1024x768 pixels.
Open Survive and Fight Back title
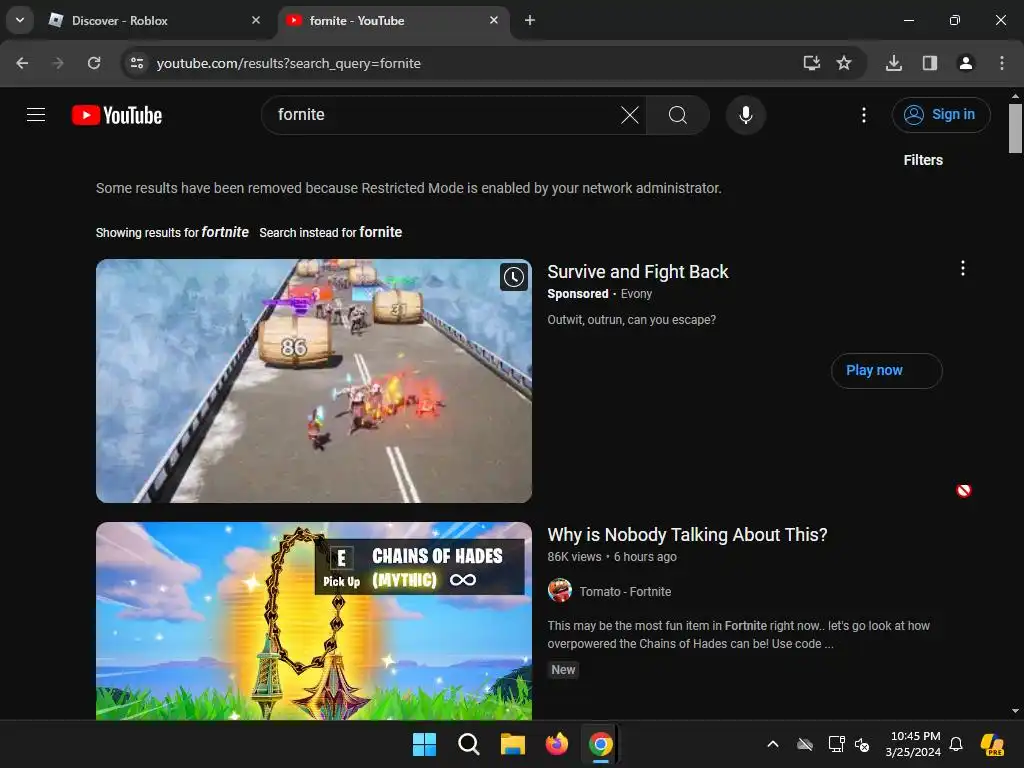[637, 272]
